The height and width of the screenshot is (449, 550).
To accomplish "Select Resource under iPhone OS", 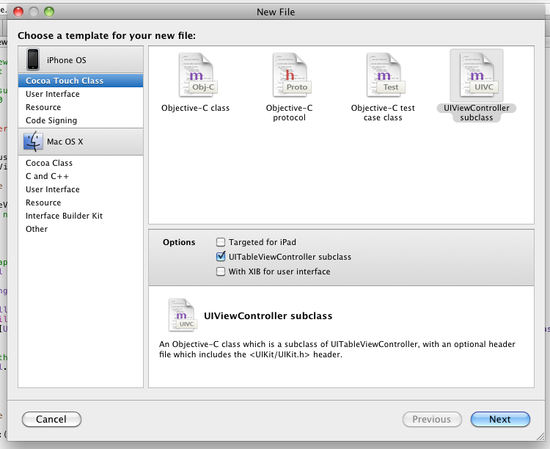I will pyautogui.click(x=81, y=107).
